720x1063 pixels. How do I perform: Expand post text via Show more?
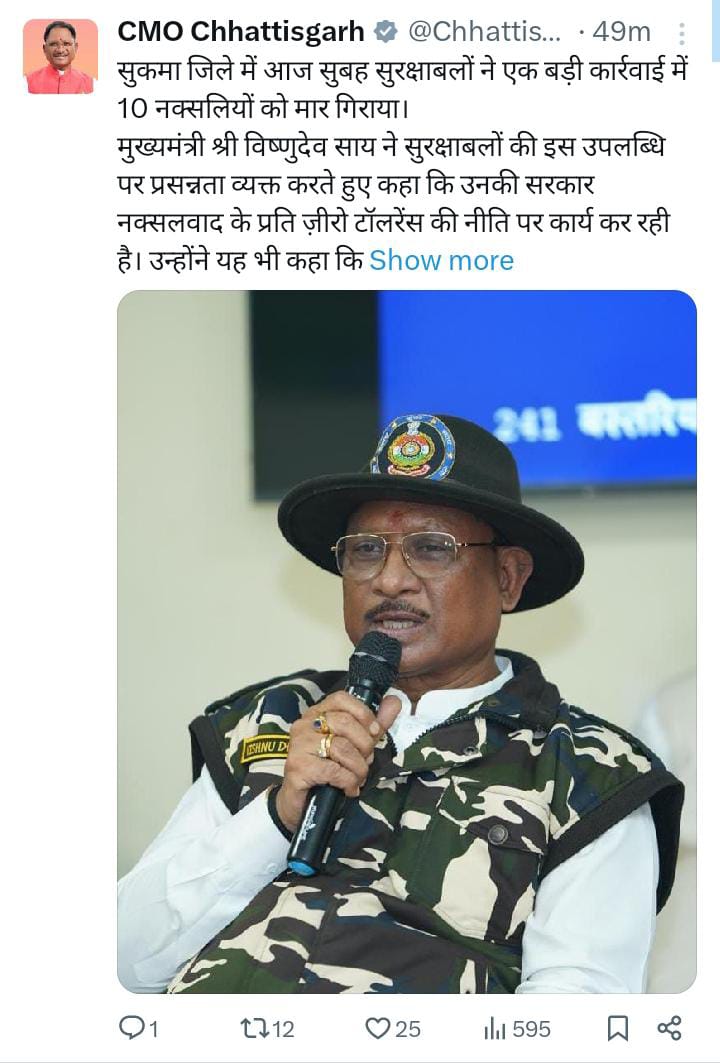(x=441, y=260)
